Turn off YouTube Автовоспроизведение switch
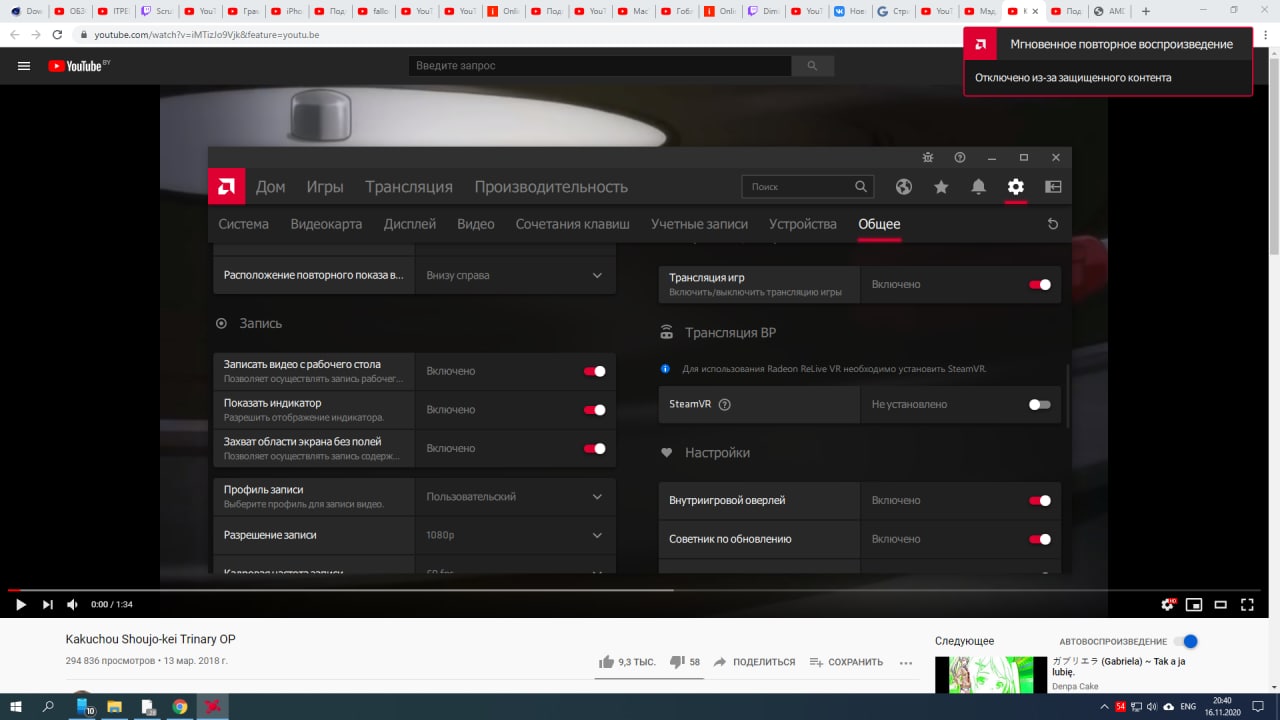 click(x=1186, y=641)
